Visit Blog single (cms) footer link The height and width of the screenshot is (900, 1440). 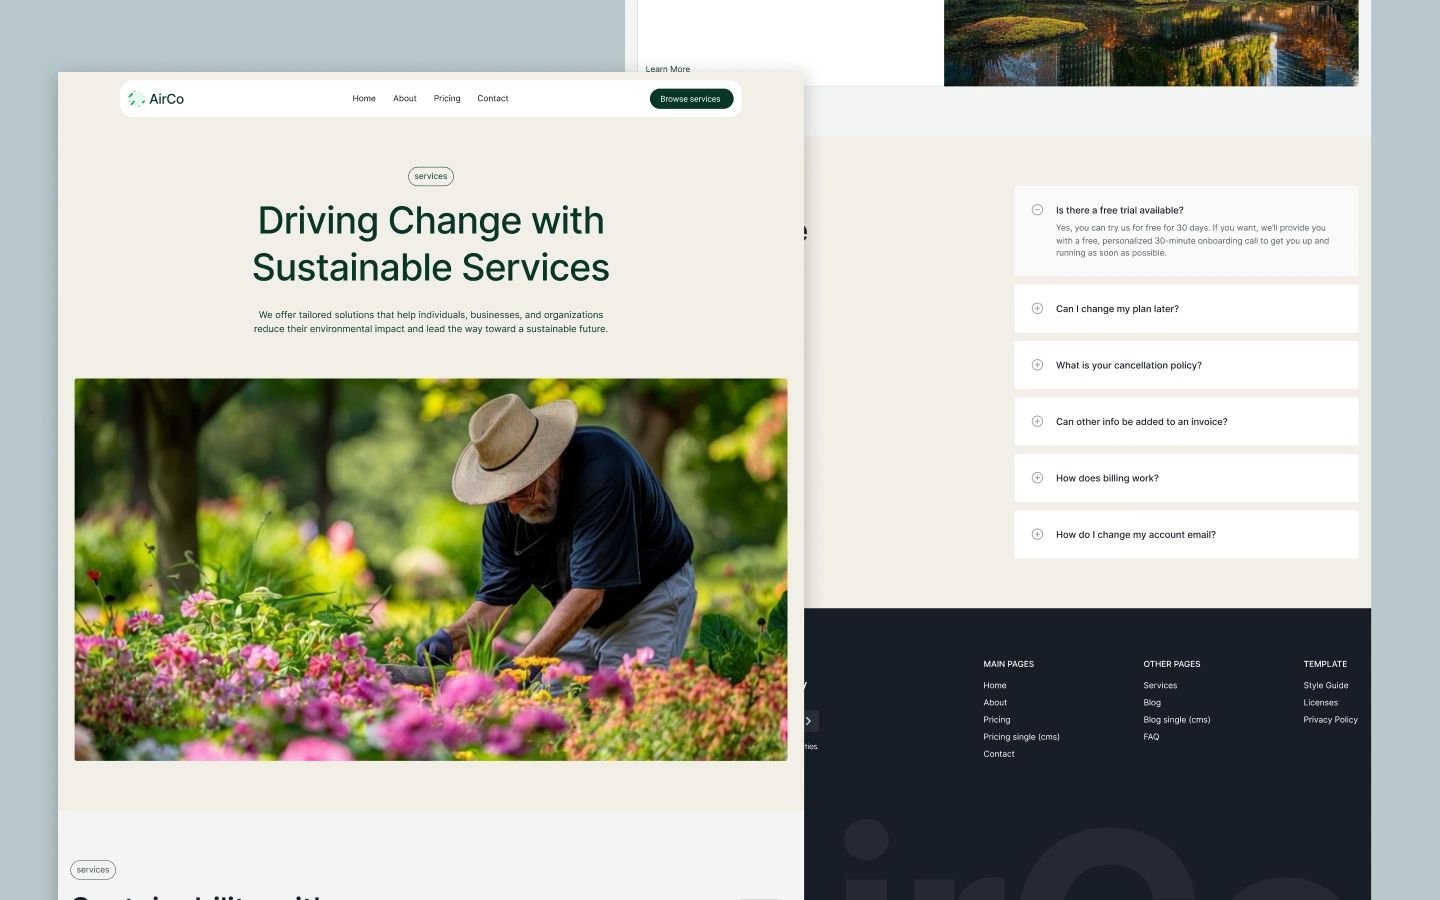click(x=1176, y=720)
